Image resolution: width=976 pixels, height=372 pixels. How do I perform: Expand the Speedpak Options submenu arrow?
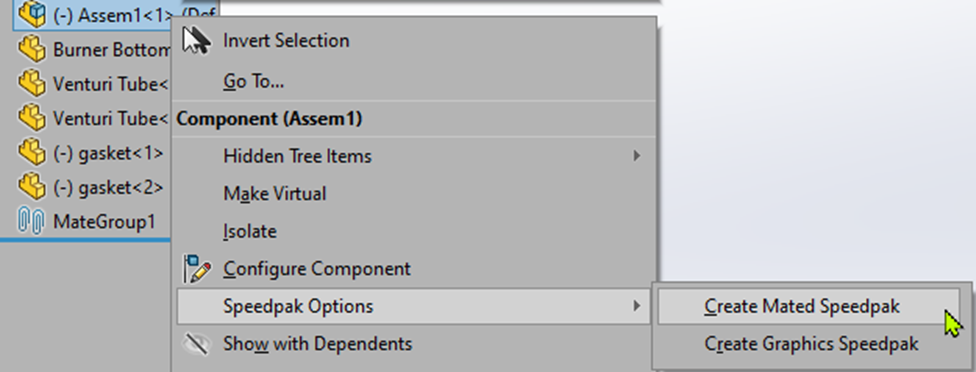[637, 305]
